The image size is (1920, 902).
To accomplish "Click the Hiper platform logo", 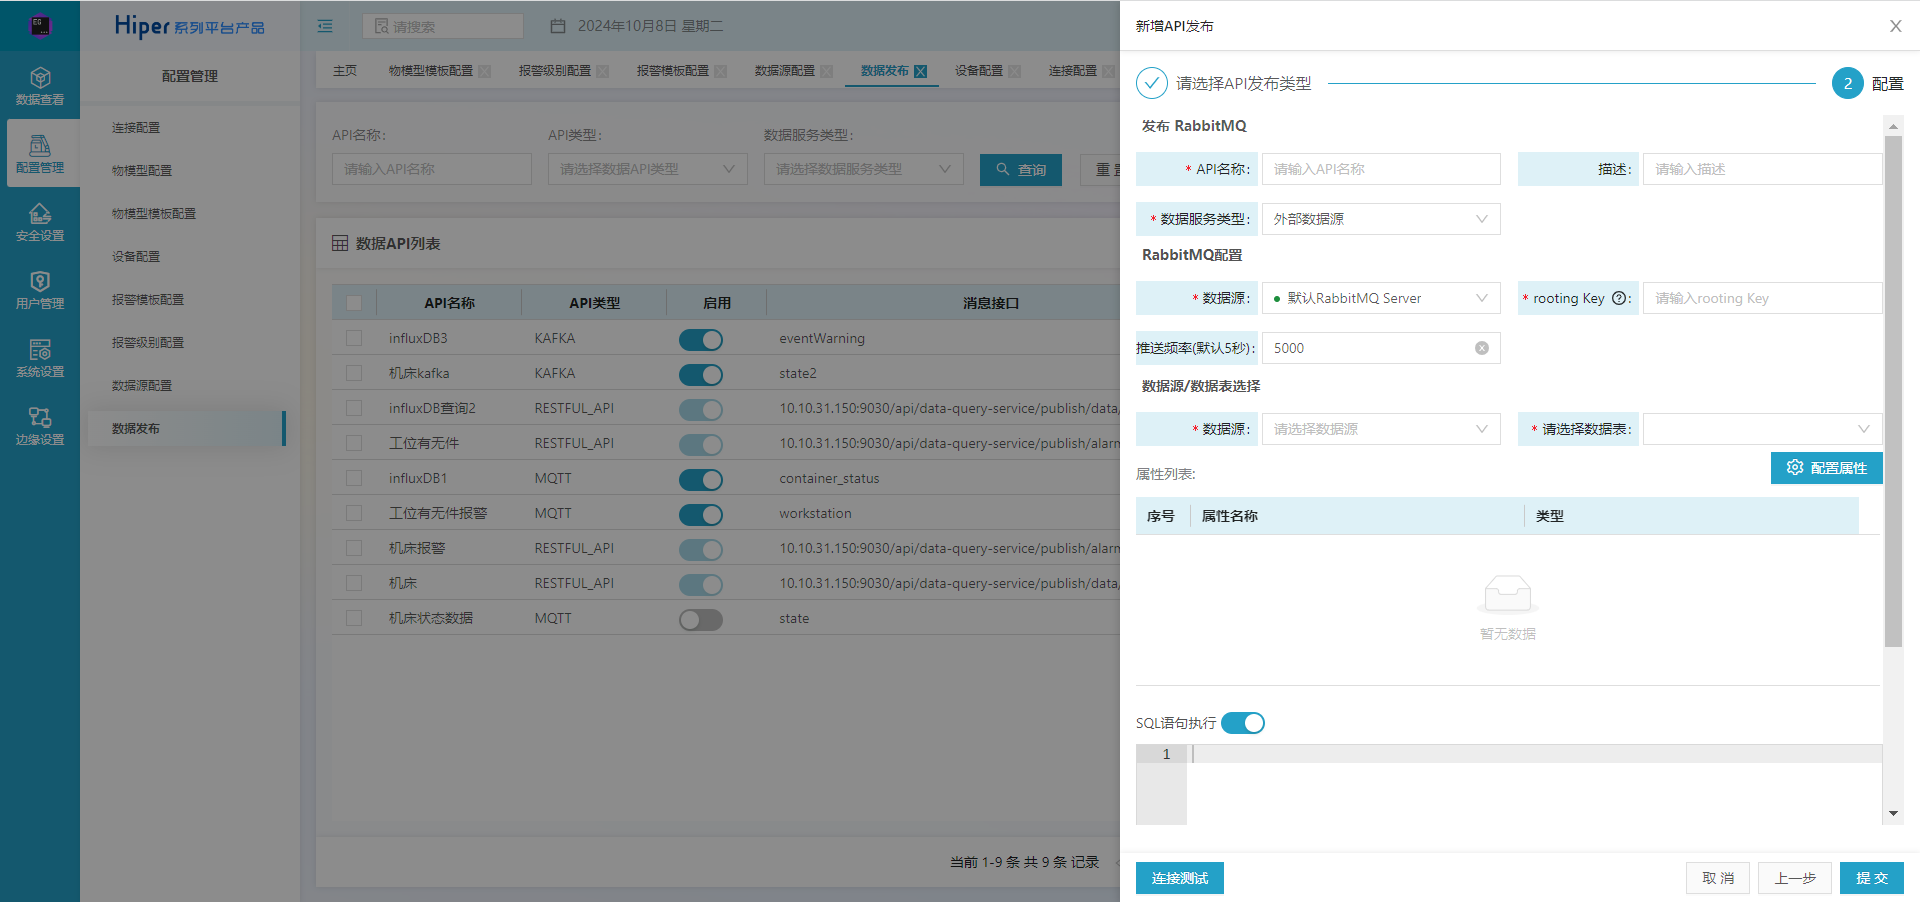I will 189,26.
